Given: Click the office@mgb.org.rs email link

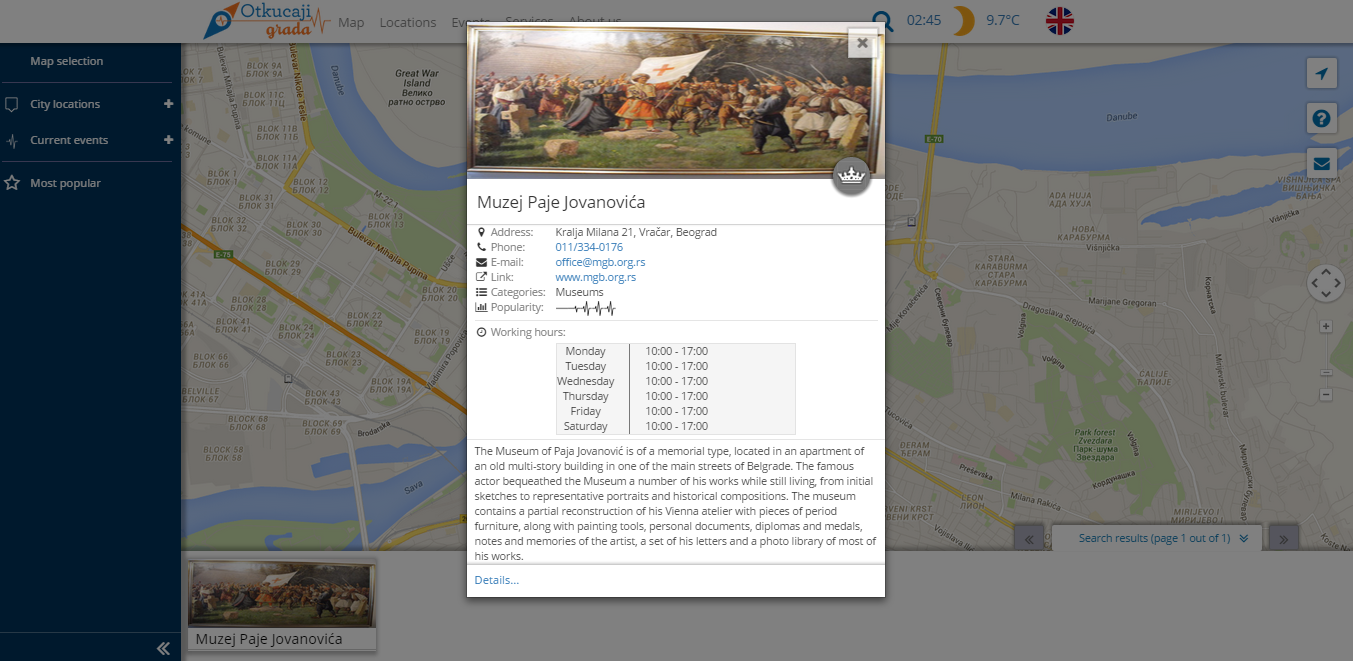Looking at the screenshot, I should click(600, 262).
